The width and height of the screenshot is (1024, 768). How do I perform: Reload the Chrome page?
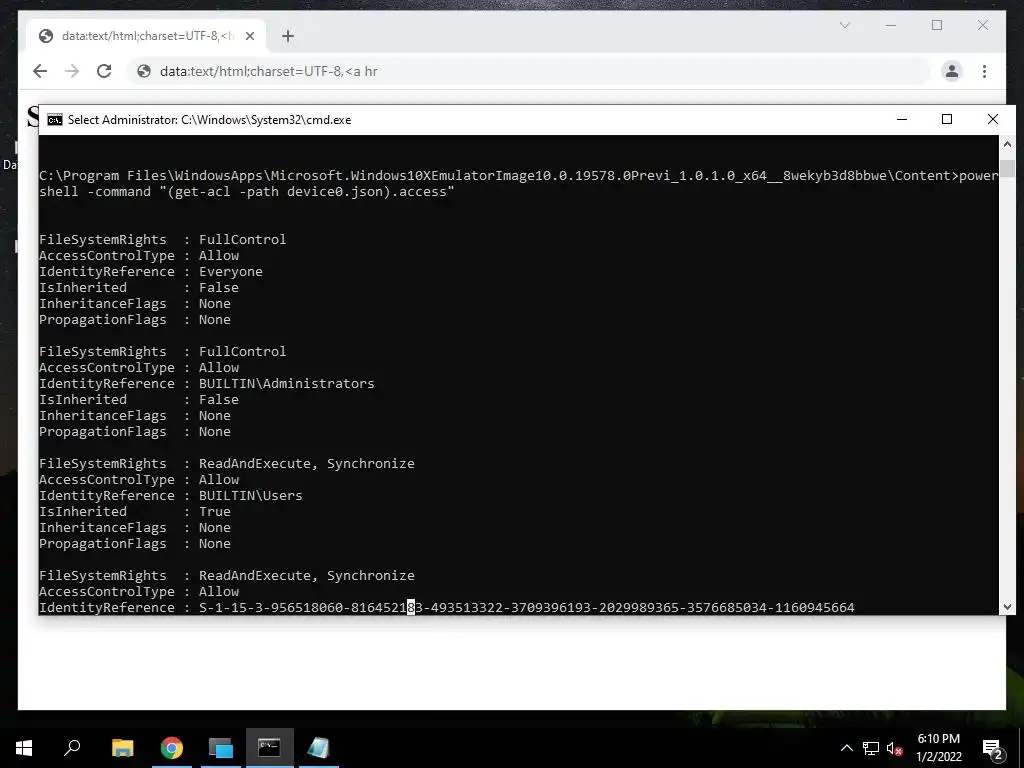point(104,71)
